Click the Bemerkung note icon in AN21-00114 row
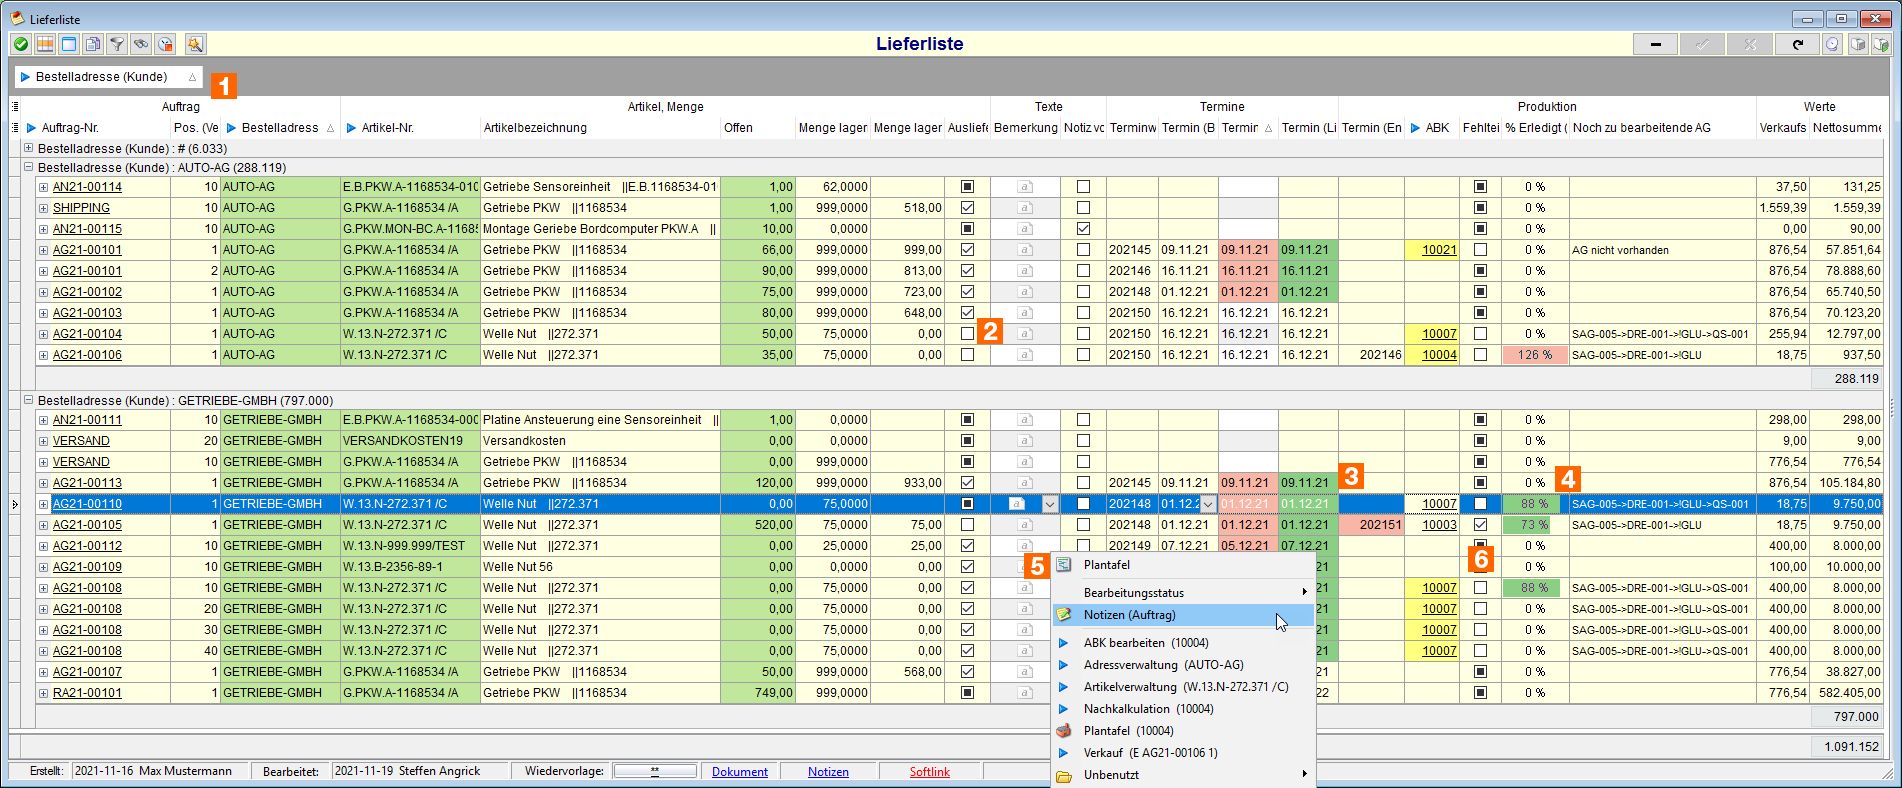Screen dimensions: 1902x788 coord(1025,187)
